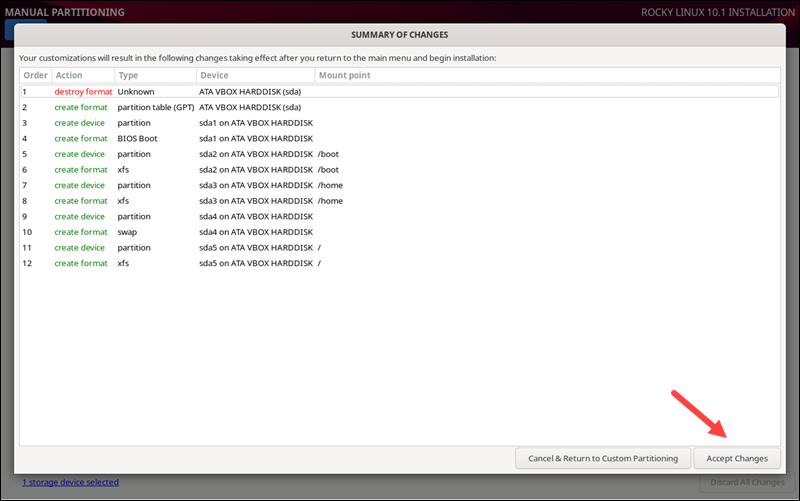Screen dimensions: 800x501
Task: Click the Accept Changes button
Action: click(x=737, y=458)
